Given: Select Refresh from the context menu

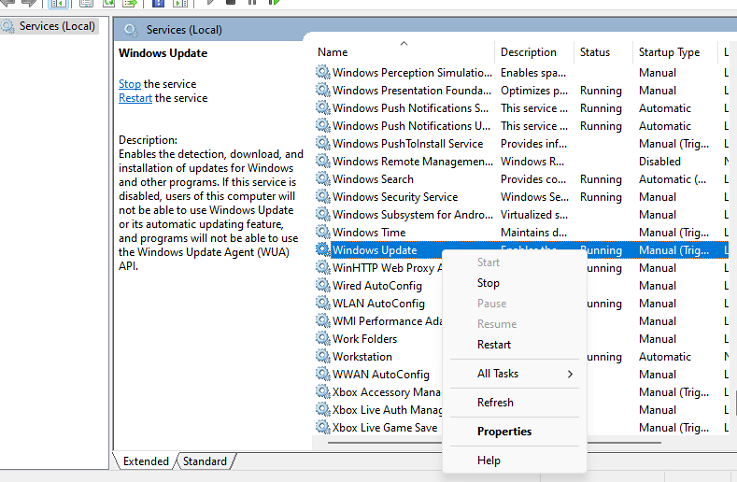Looking at the screenshot, I should (495, 403).
